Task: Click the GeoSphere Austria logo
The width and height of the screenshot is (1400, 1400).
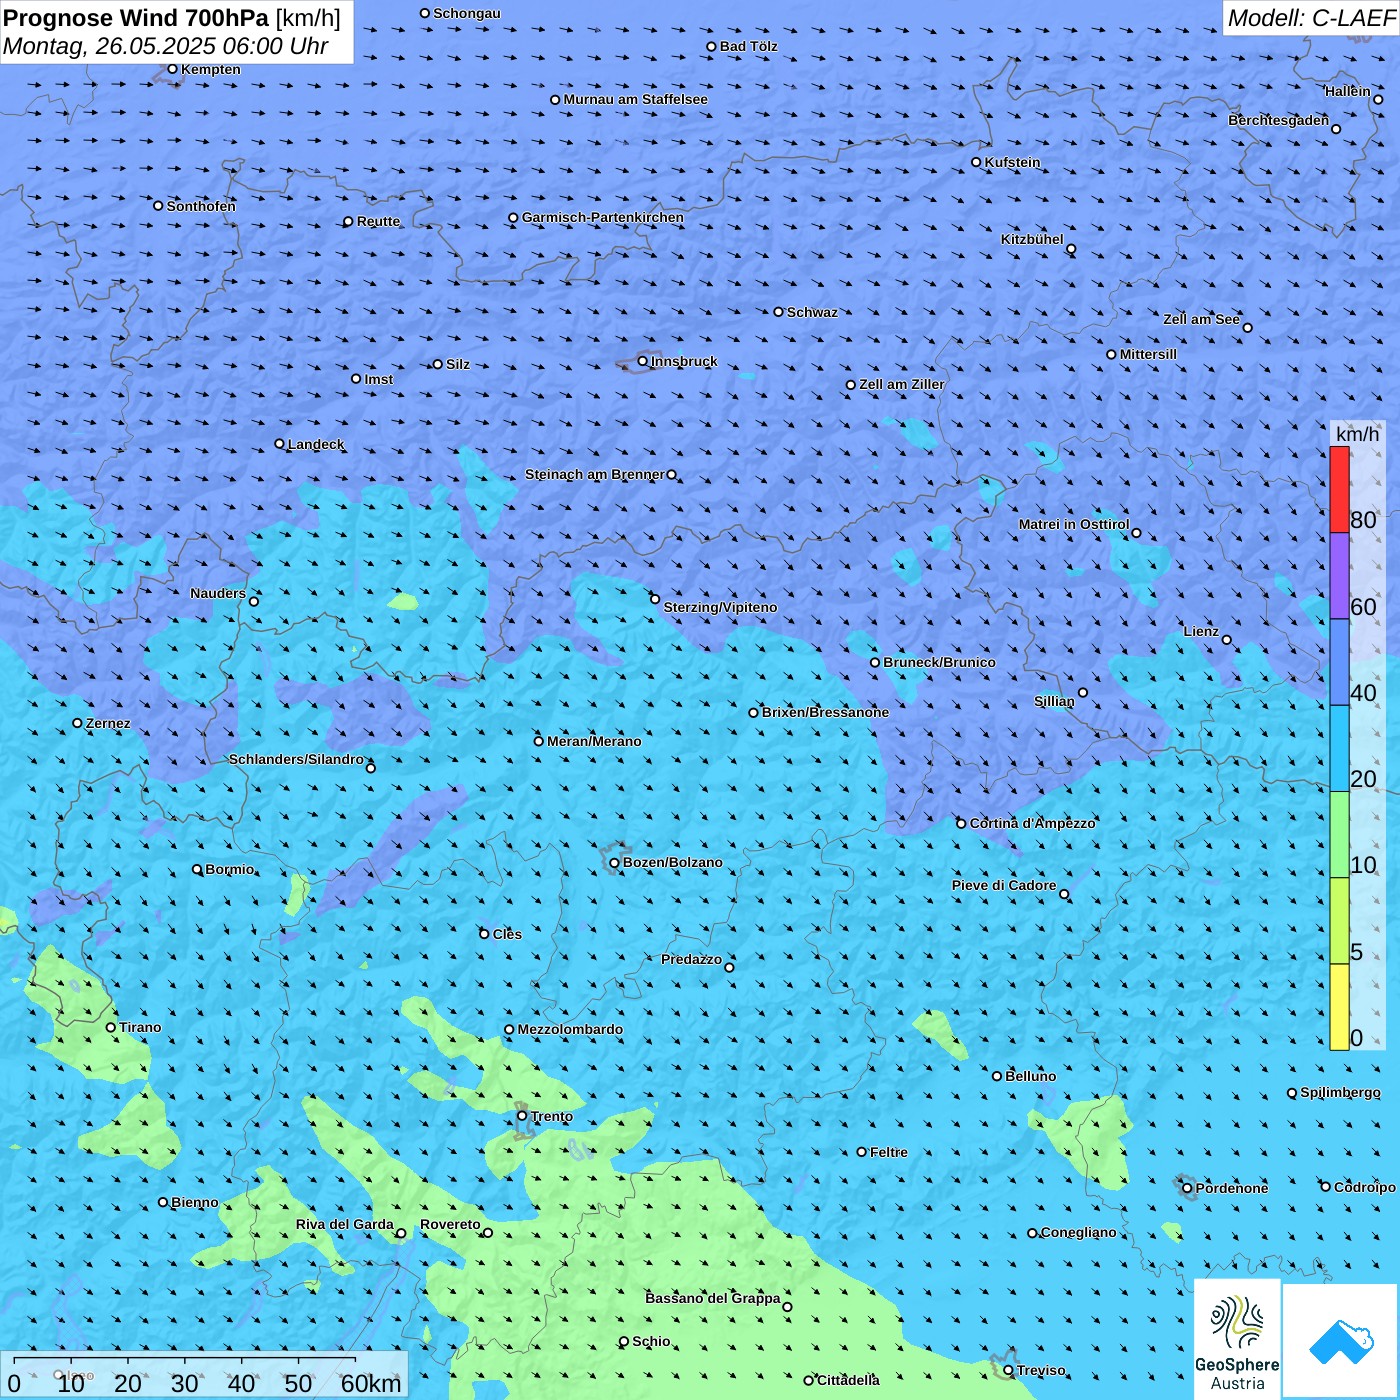Action: pos(1237,1339)
